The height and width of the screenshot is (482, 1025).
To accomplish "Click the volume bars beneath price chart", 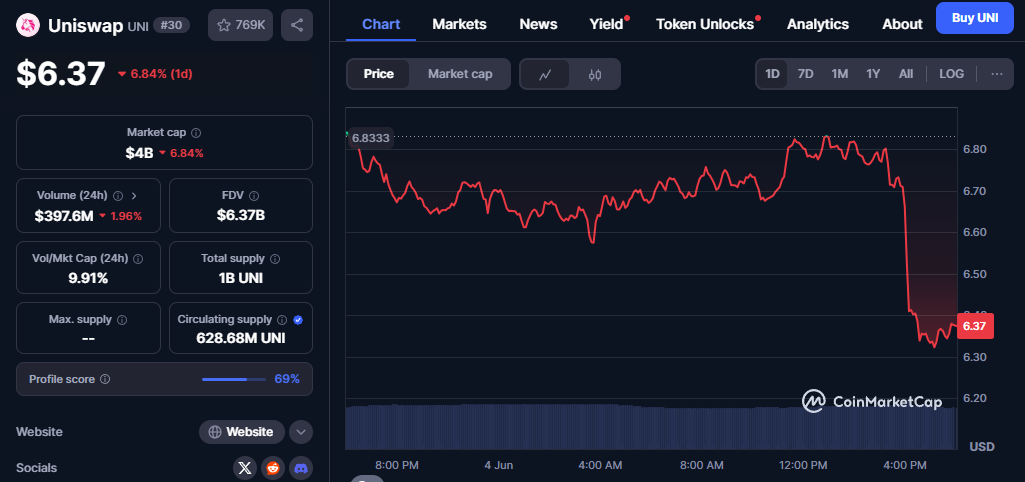I will (651, 426).
